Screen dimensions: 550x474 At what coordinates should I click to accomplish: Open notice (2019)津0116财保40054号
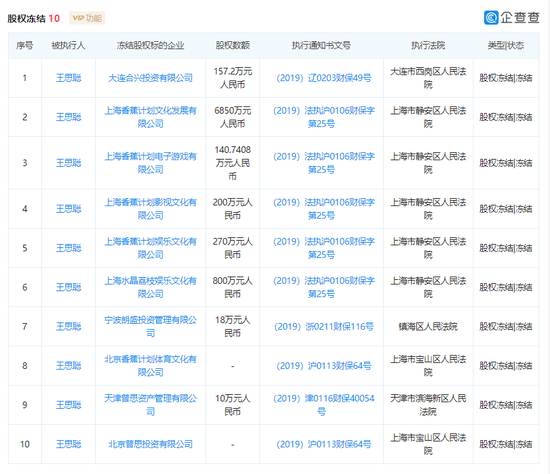click(323, 405)
